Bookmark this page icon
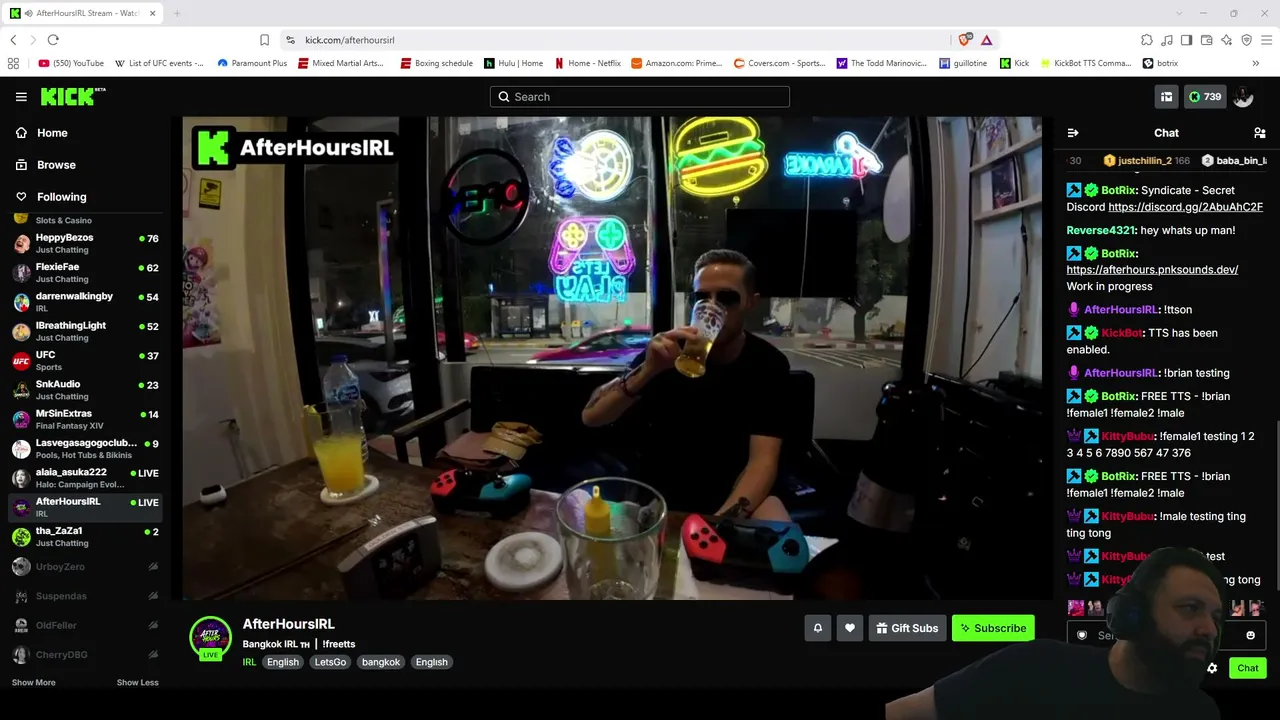The width and height of the screenshot is (1280, 720). coord(264,40)
